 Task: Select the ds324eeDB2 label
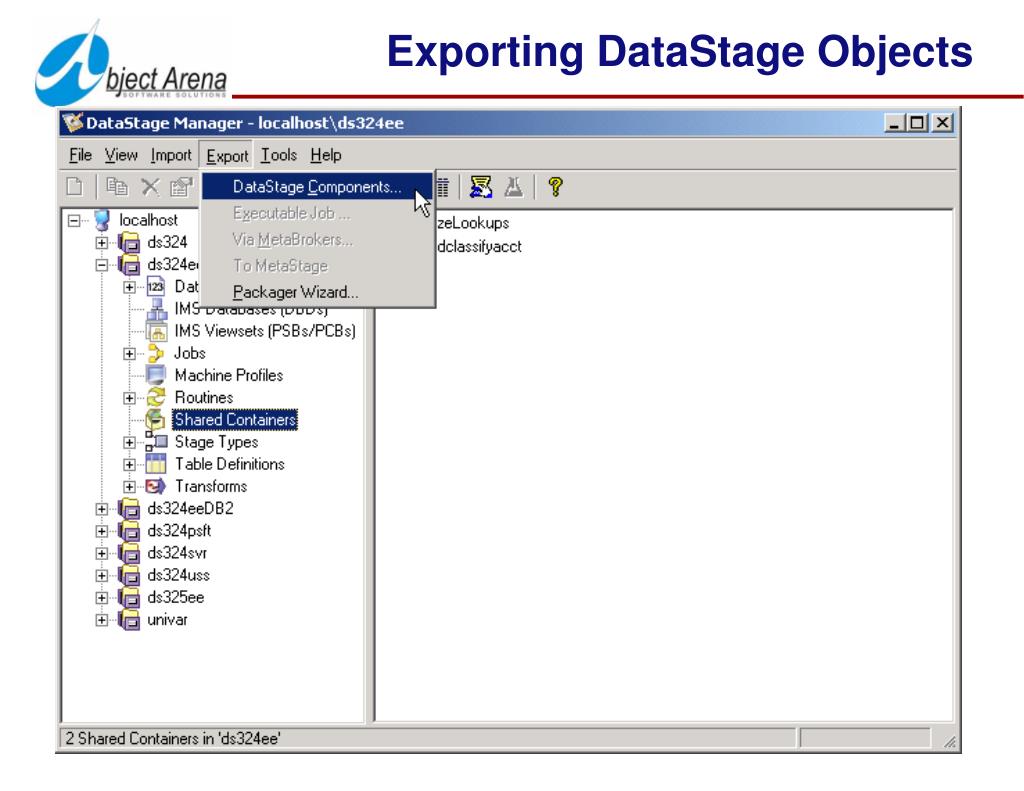[190, 508]
